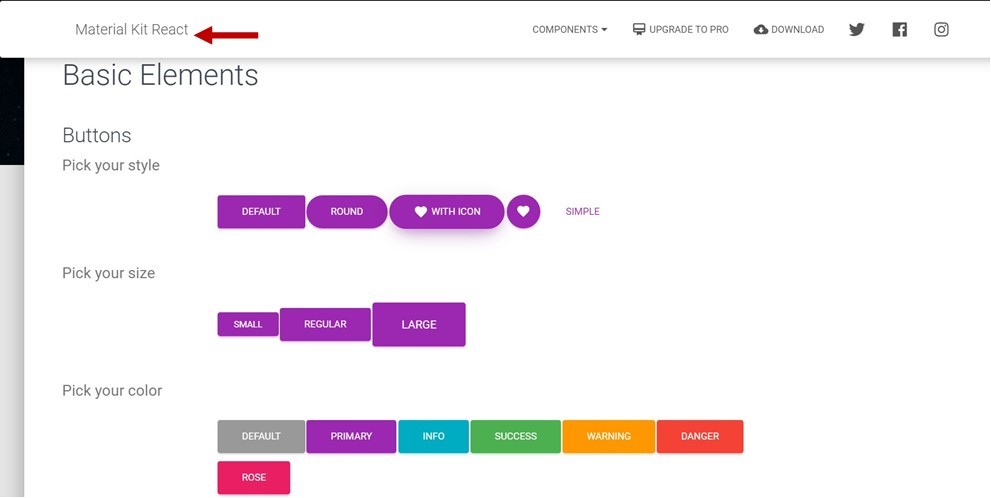Click the round heart-only icon button
This screenshot has height=498, width=991.
pyautogui.click(x=523, y=212)
